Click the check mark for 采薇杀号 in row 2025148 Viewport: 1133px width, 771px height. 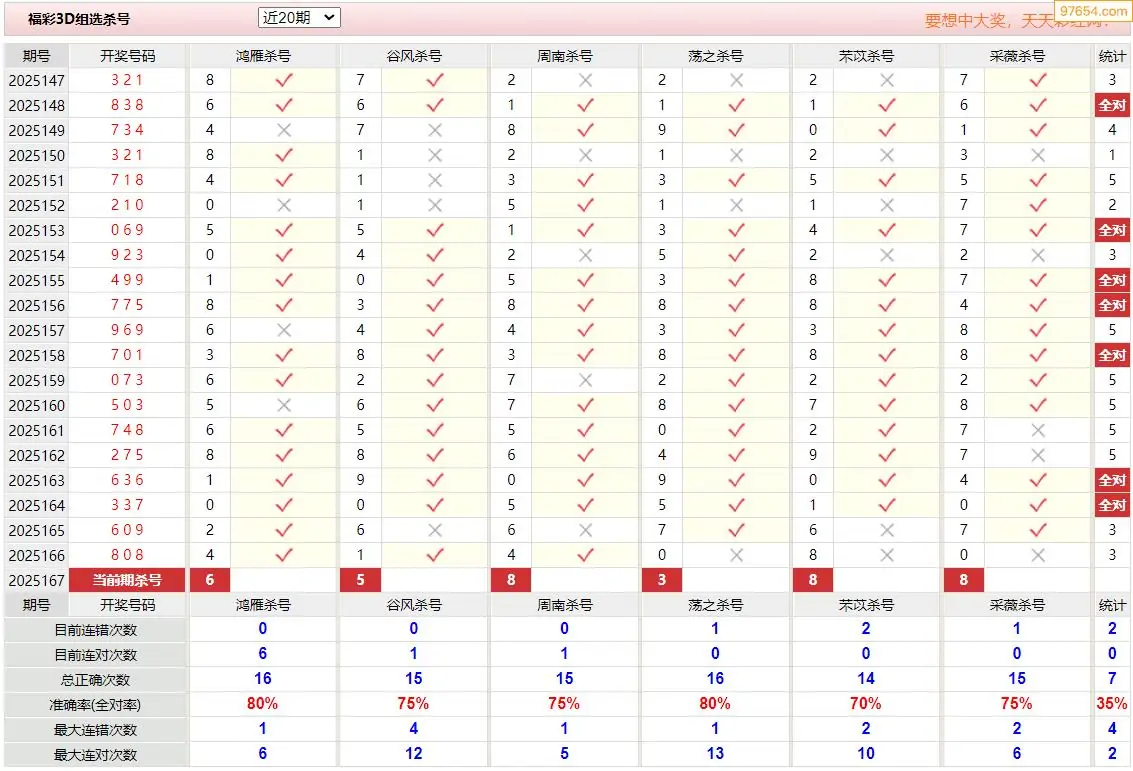[1038, 105]
